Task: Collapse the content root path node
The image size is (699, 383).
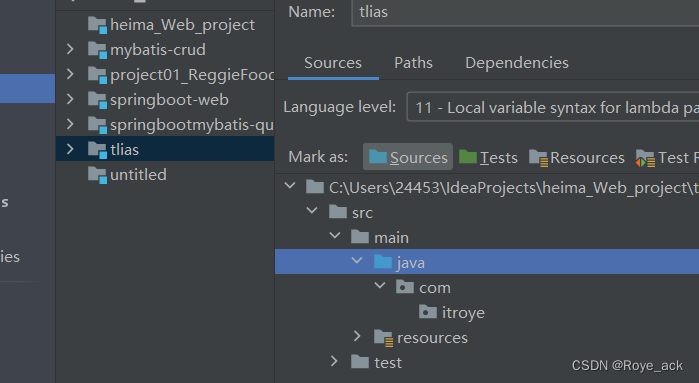Action: click(x=290, y=185)
